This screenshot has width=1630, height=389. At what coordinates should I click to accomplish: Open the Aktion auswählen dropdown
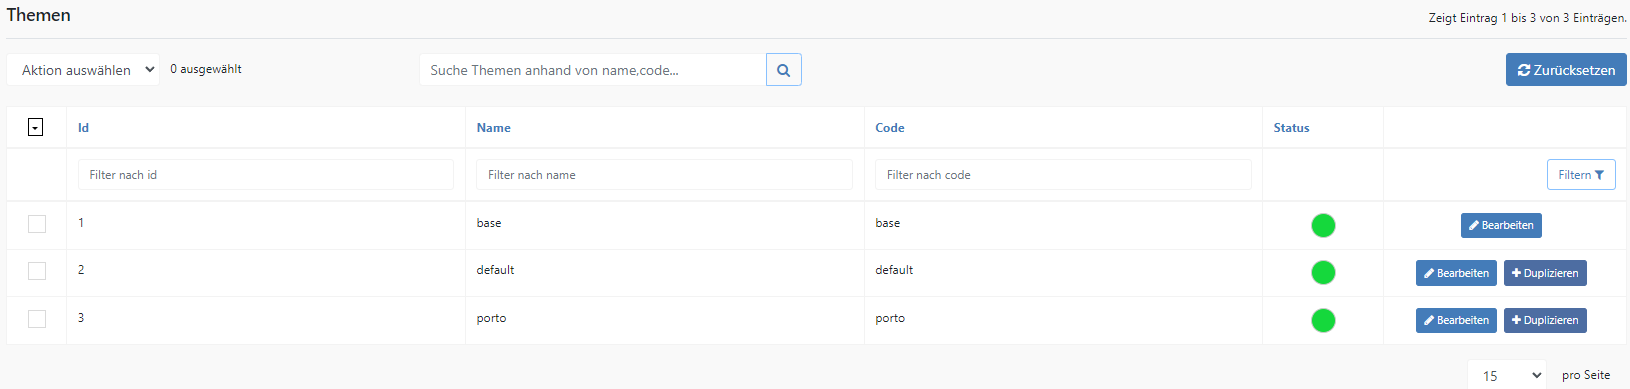click(83, 70)
